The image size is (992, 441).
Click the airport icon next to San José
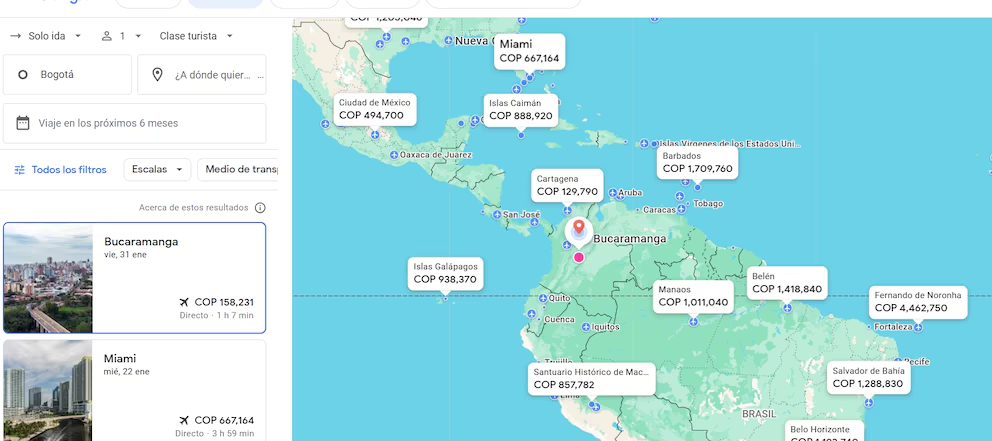point(497,214)
